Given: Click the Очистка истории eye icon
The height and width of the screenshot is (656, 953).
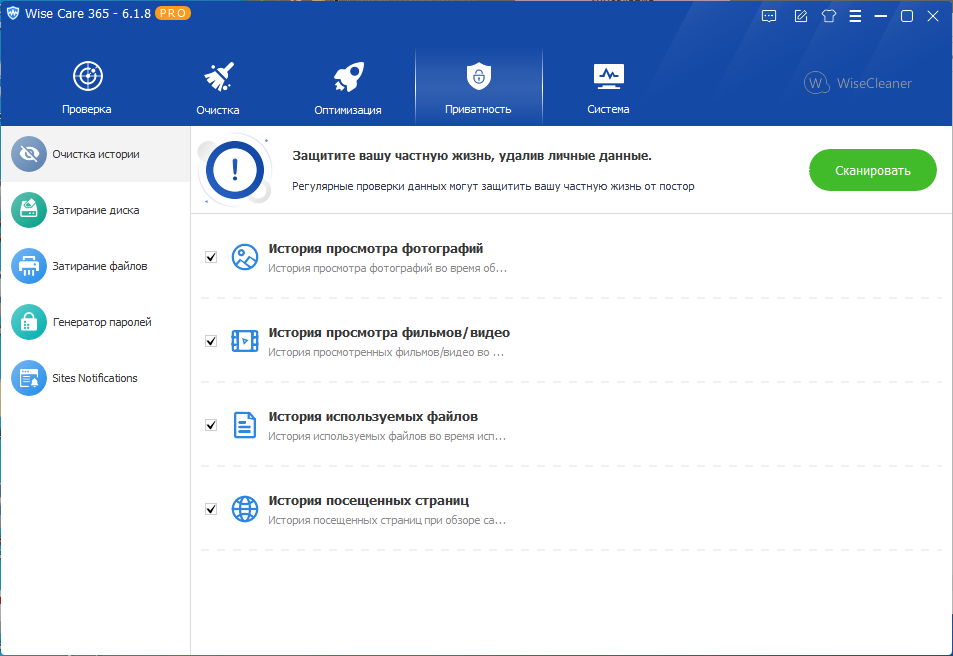Looking at the screenshot, I should 29,154.
